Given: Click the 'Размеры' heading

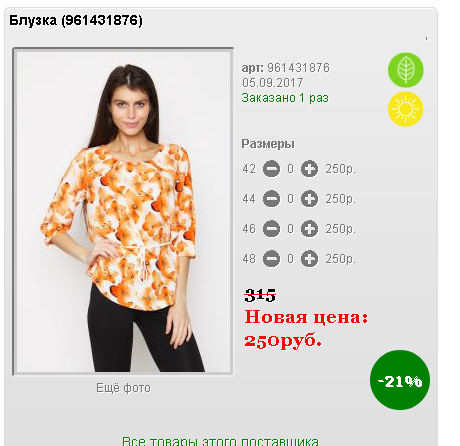Looking at the screenshot, I should [x=268, y=144].
